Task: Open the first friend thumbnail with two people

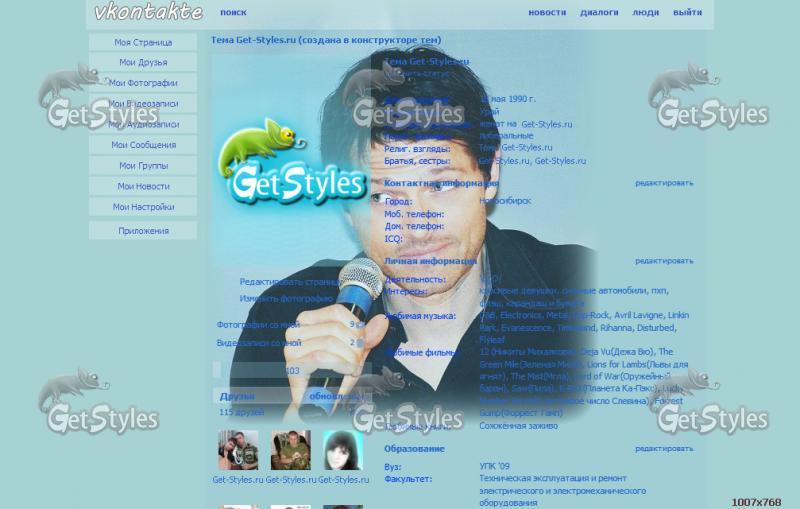Action: click(238, 450)
